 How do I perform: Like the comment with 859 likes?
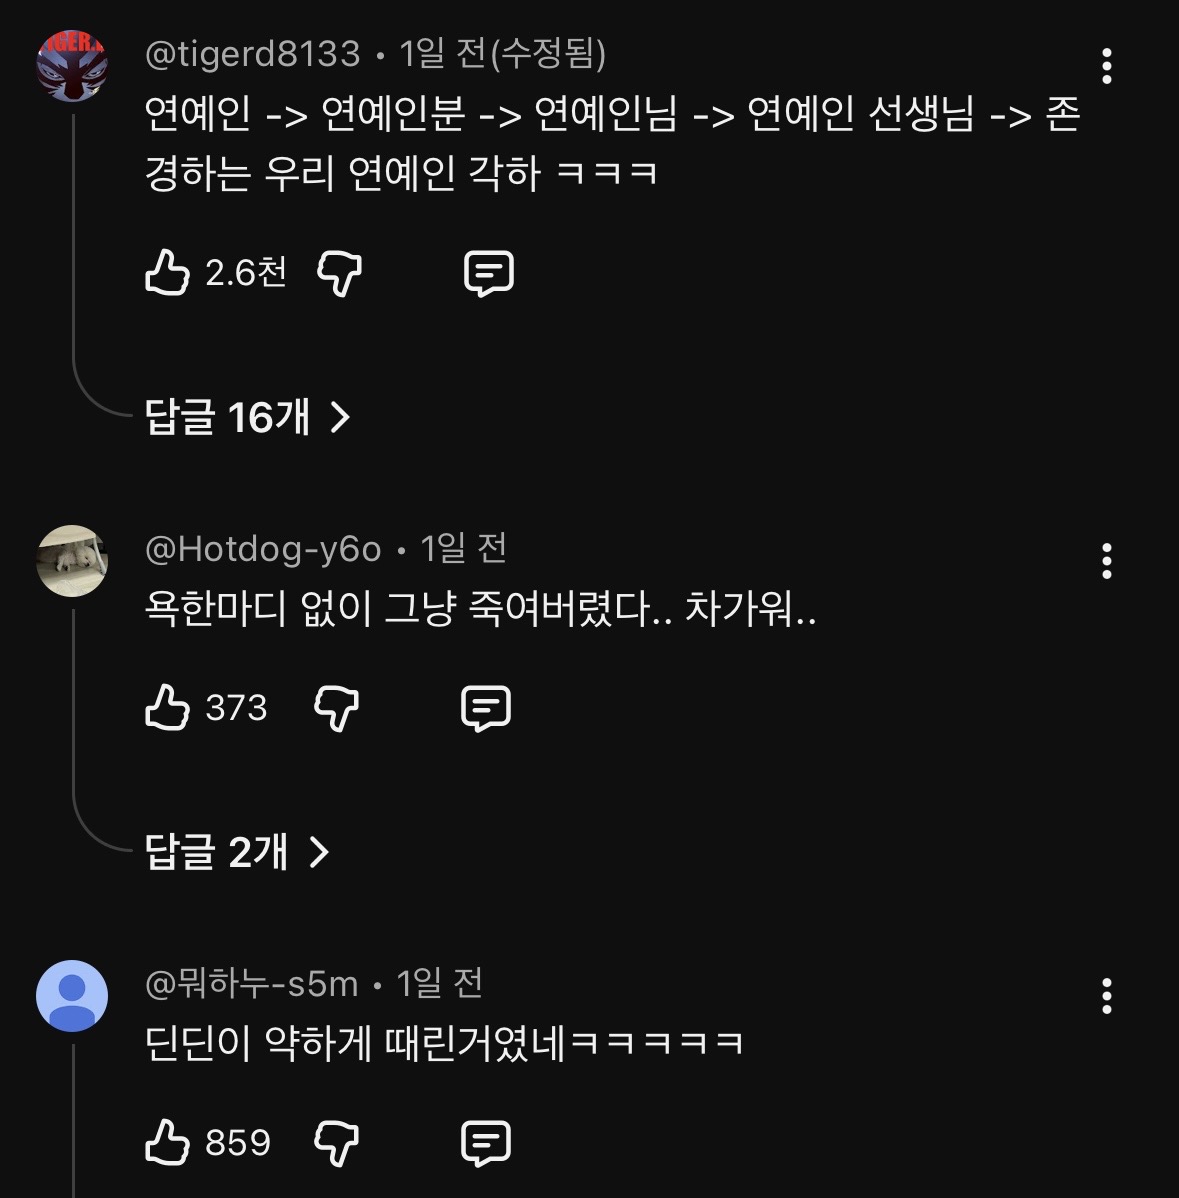[167, 1142]
